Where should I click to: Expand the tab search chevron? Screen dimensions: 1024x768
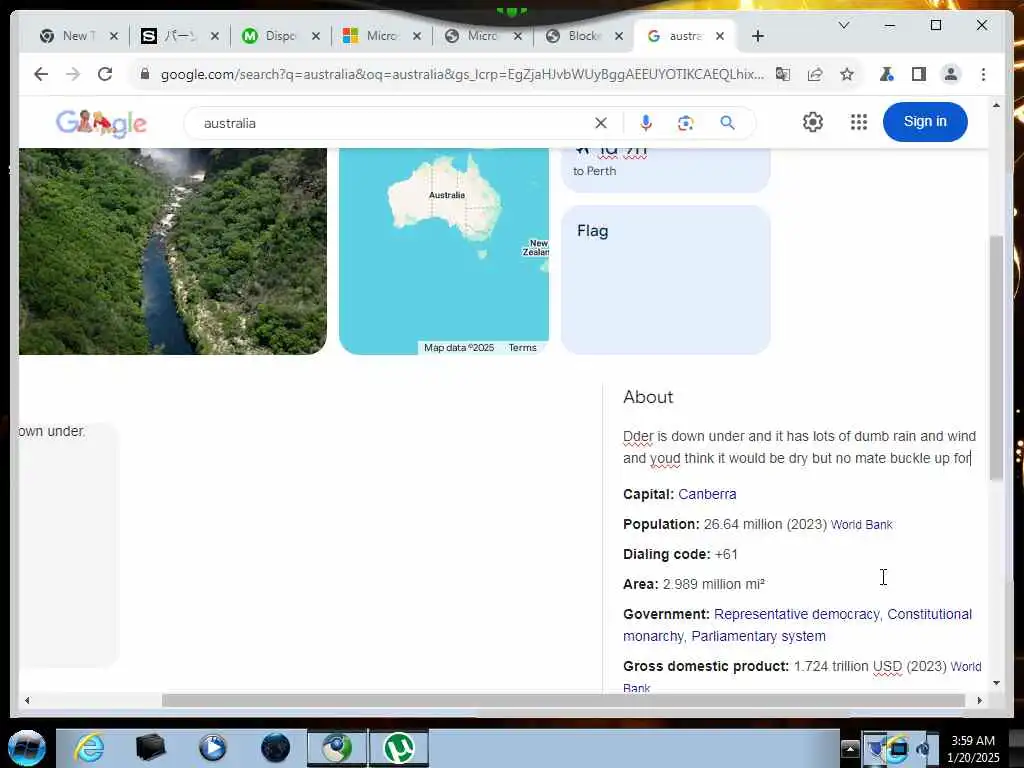point(844,25)
